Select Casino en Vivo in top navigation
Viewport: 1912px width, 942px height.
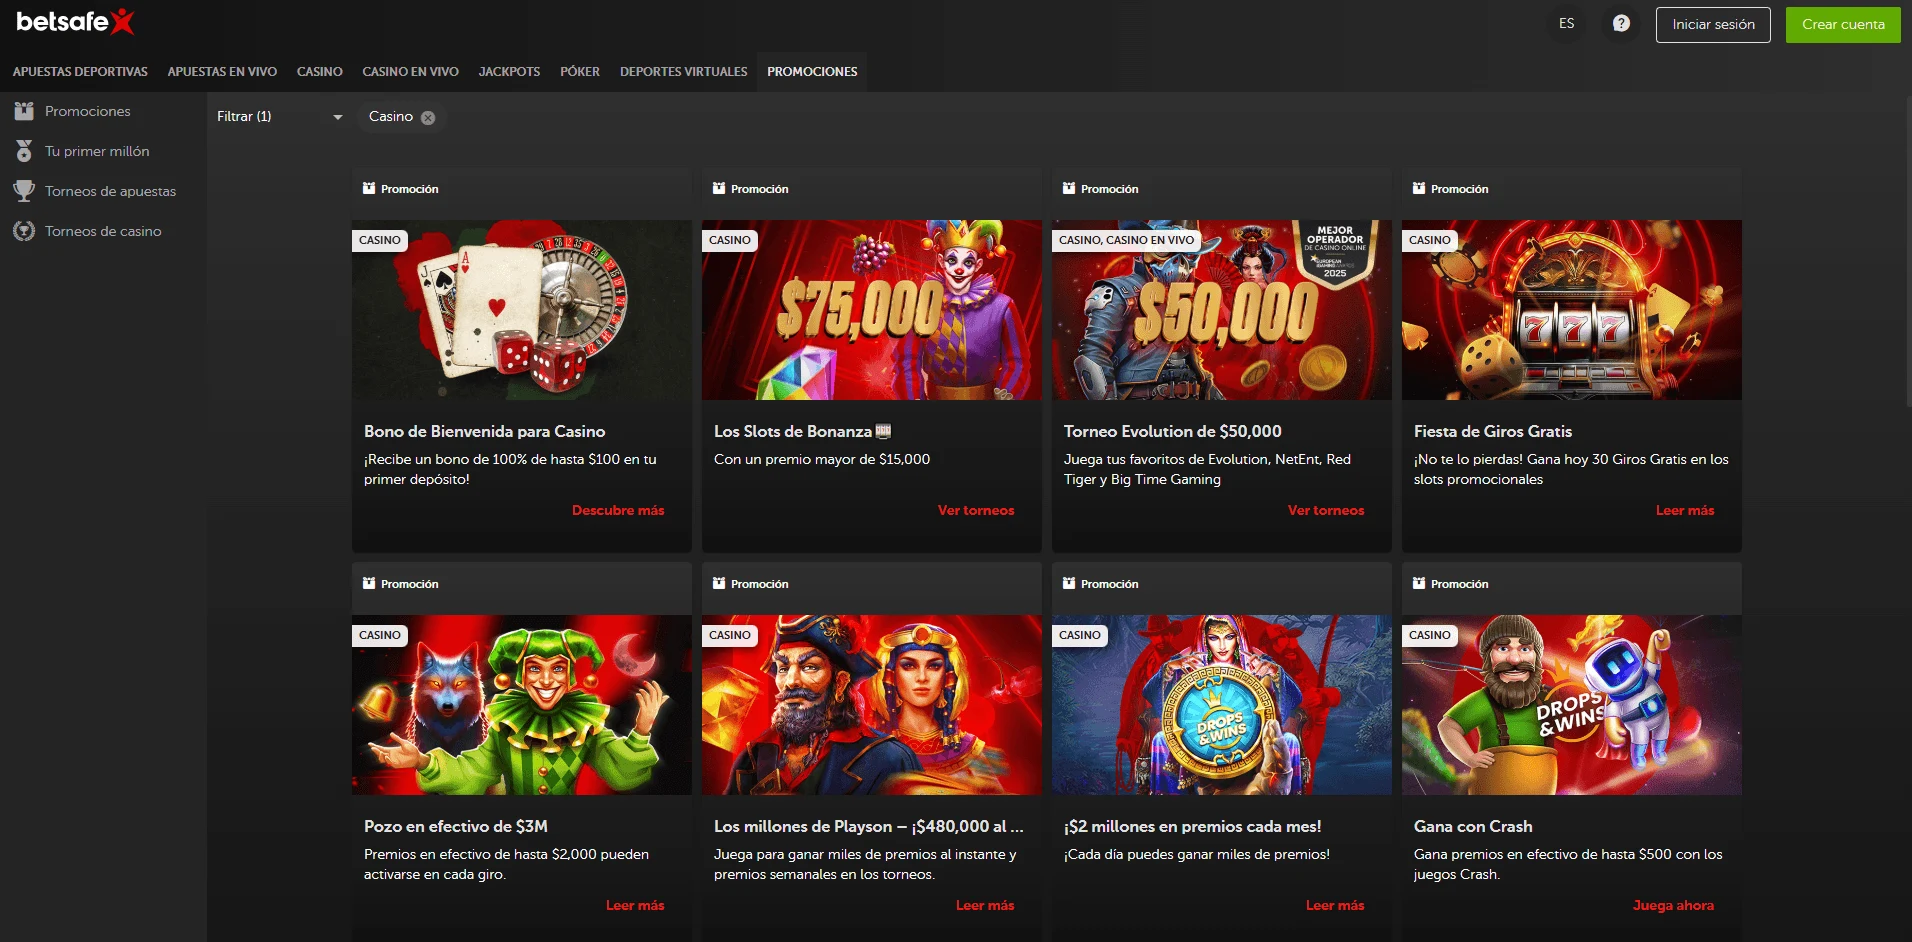point(410,72)
